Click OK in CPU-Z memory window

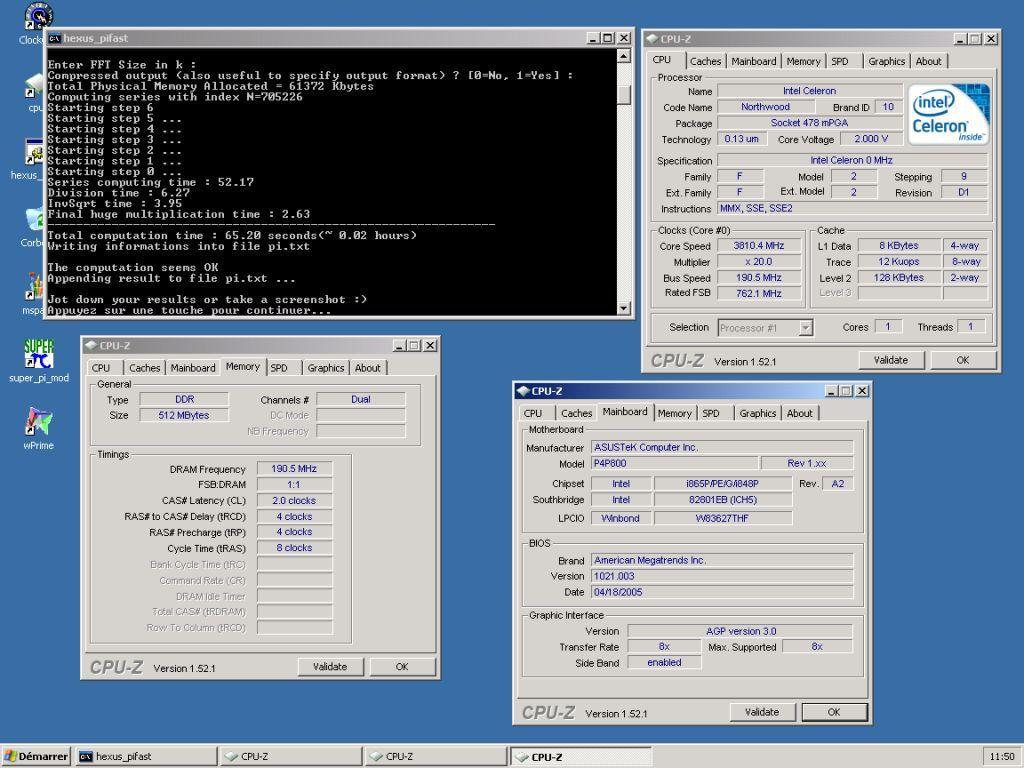click(x=402, y=667)
